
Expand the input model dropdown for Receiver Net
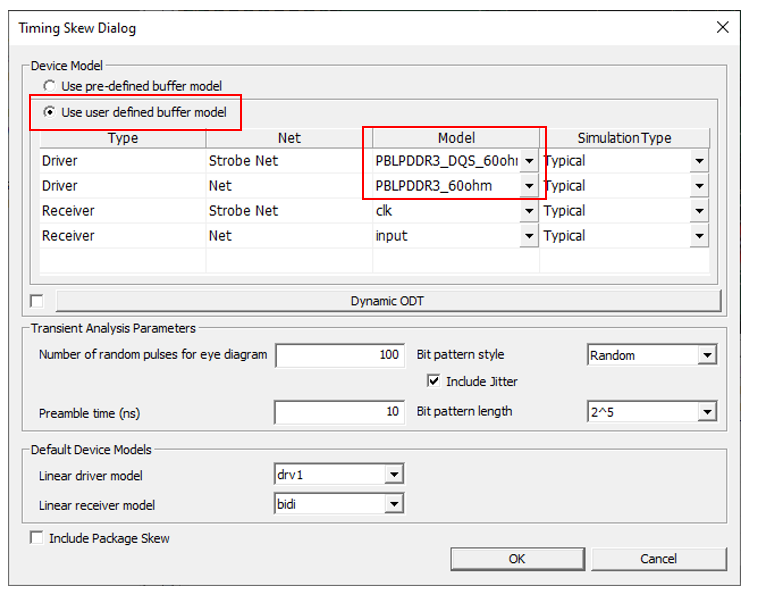tap(529, 236)
